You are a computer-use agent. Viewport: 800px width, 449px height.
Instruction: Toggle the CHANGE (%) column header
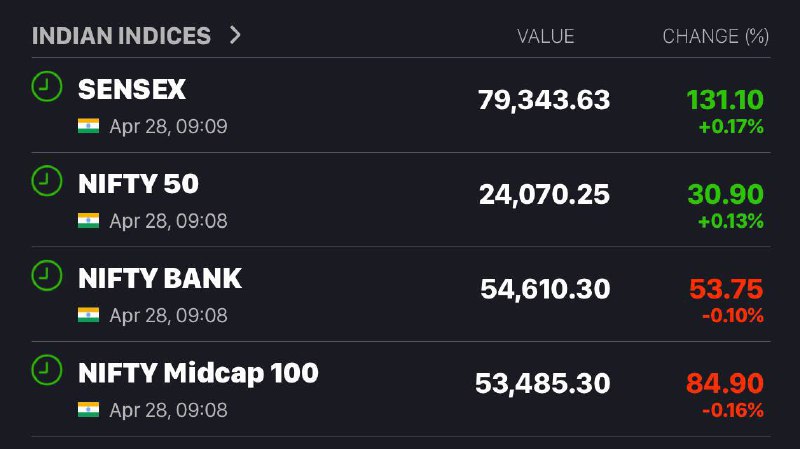click(715, 36)
